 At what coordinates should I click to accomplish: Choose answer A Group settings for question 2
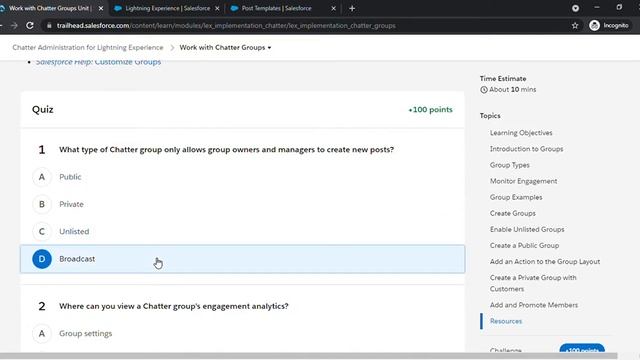[242, 333]
